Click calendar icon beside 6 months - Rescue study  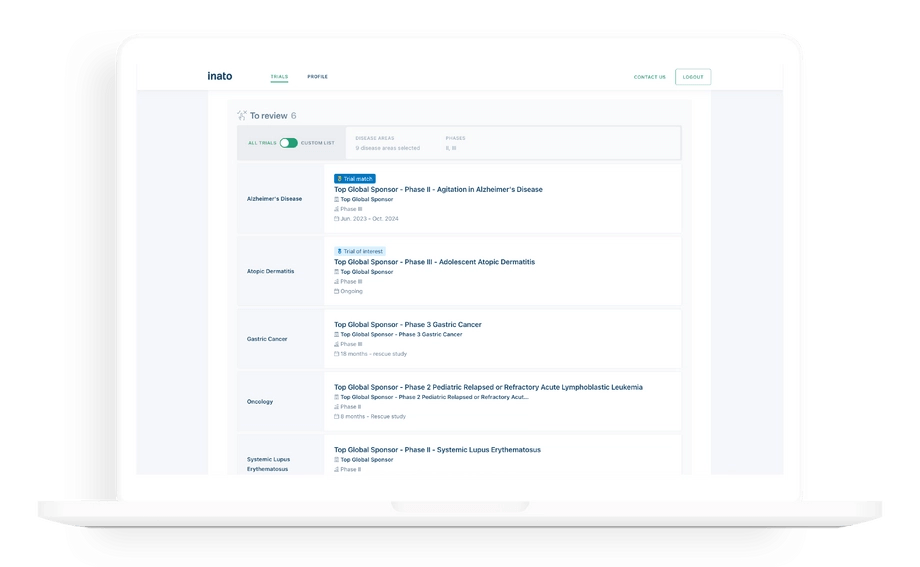337,417
